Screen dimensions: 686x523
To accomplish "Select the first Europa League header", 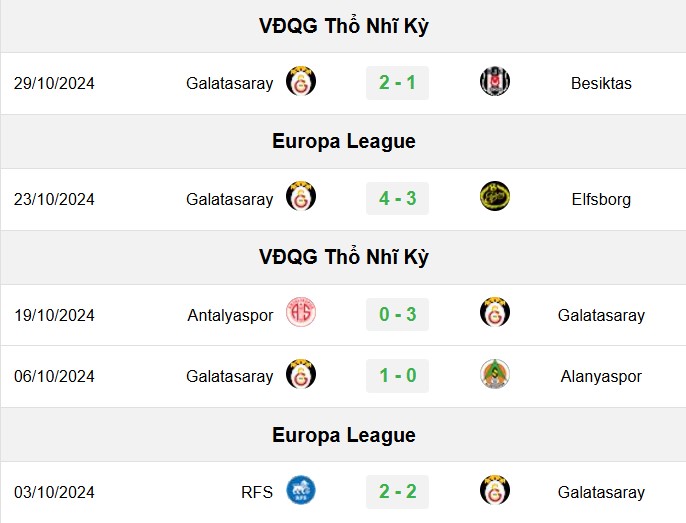I will tap(343, 141).
